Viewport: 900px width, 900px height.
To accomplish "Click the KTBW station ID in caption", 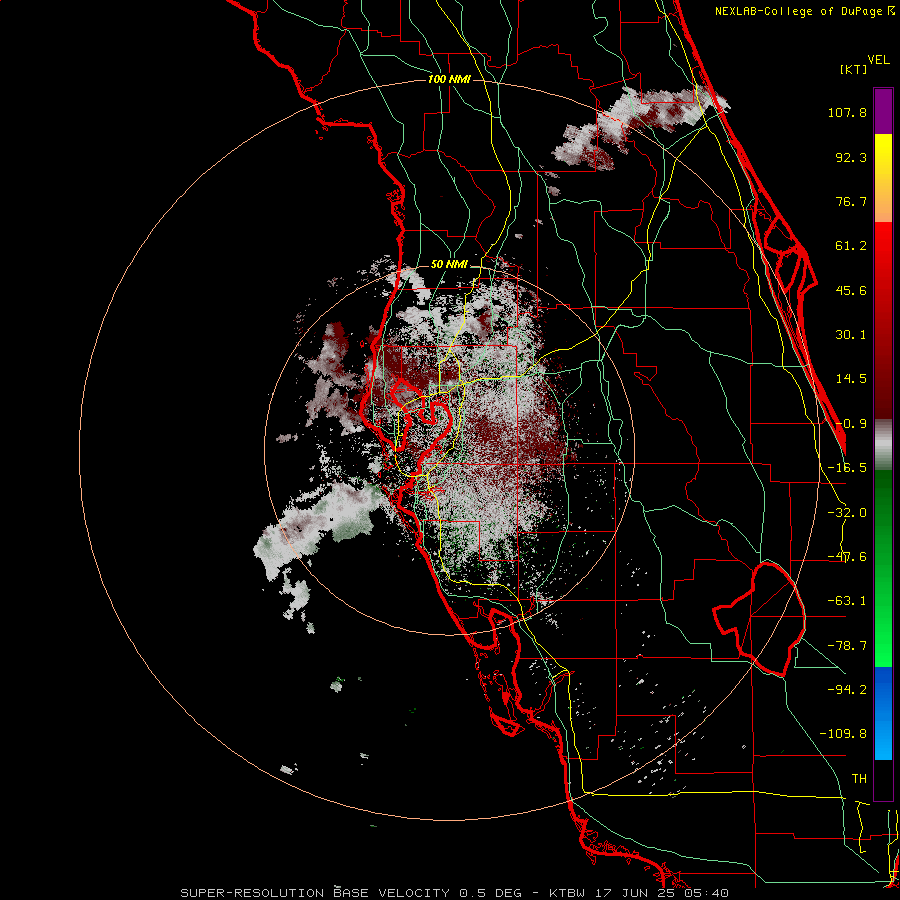I will [567, 893].
